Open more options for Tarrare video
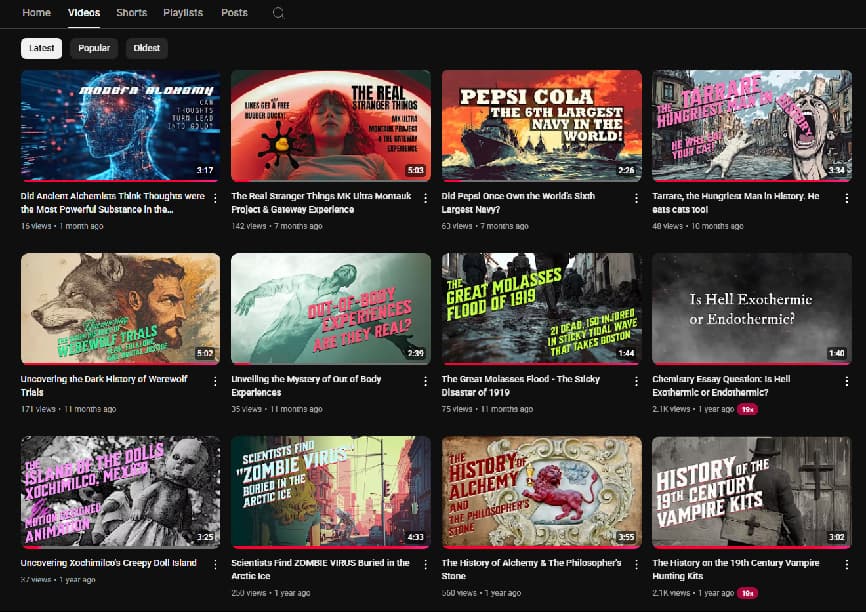 (847, 198)
